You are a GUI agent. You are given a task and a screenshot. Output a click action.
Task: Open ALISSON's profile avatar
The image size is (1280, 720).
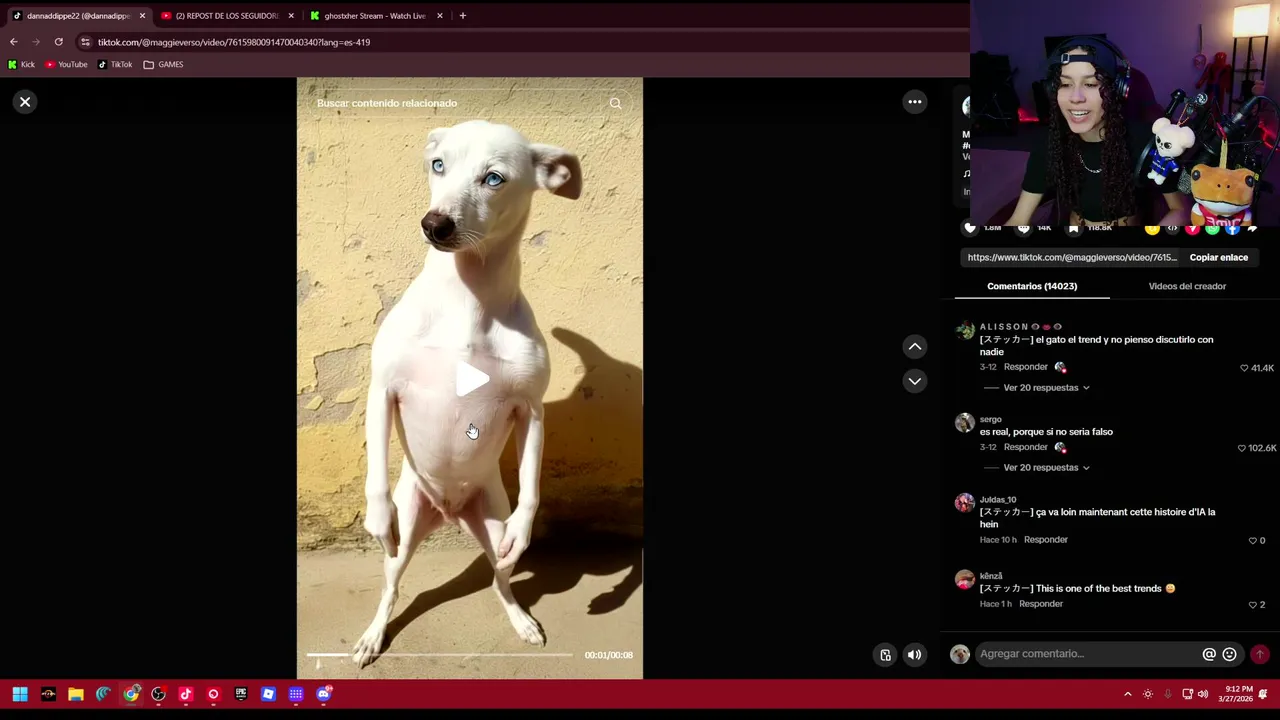[964, 331]
